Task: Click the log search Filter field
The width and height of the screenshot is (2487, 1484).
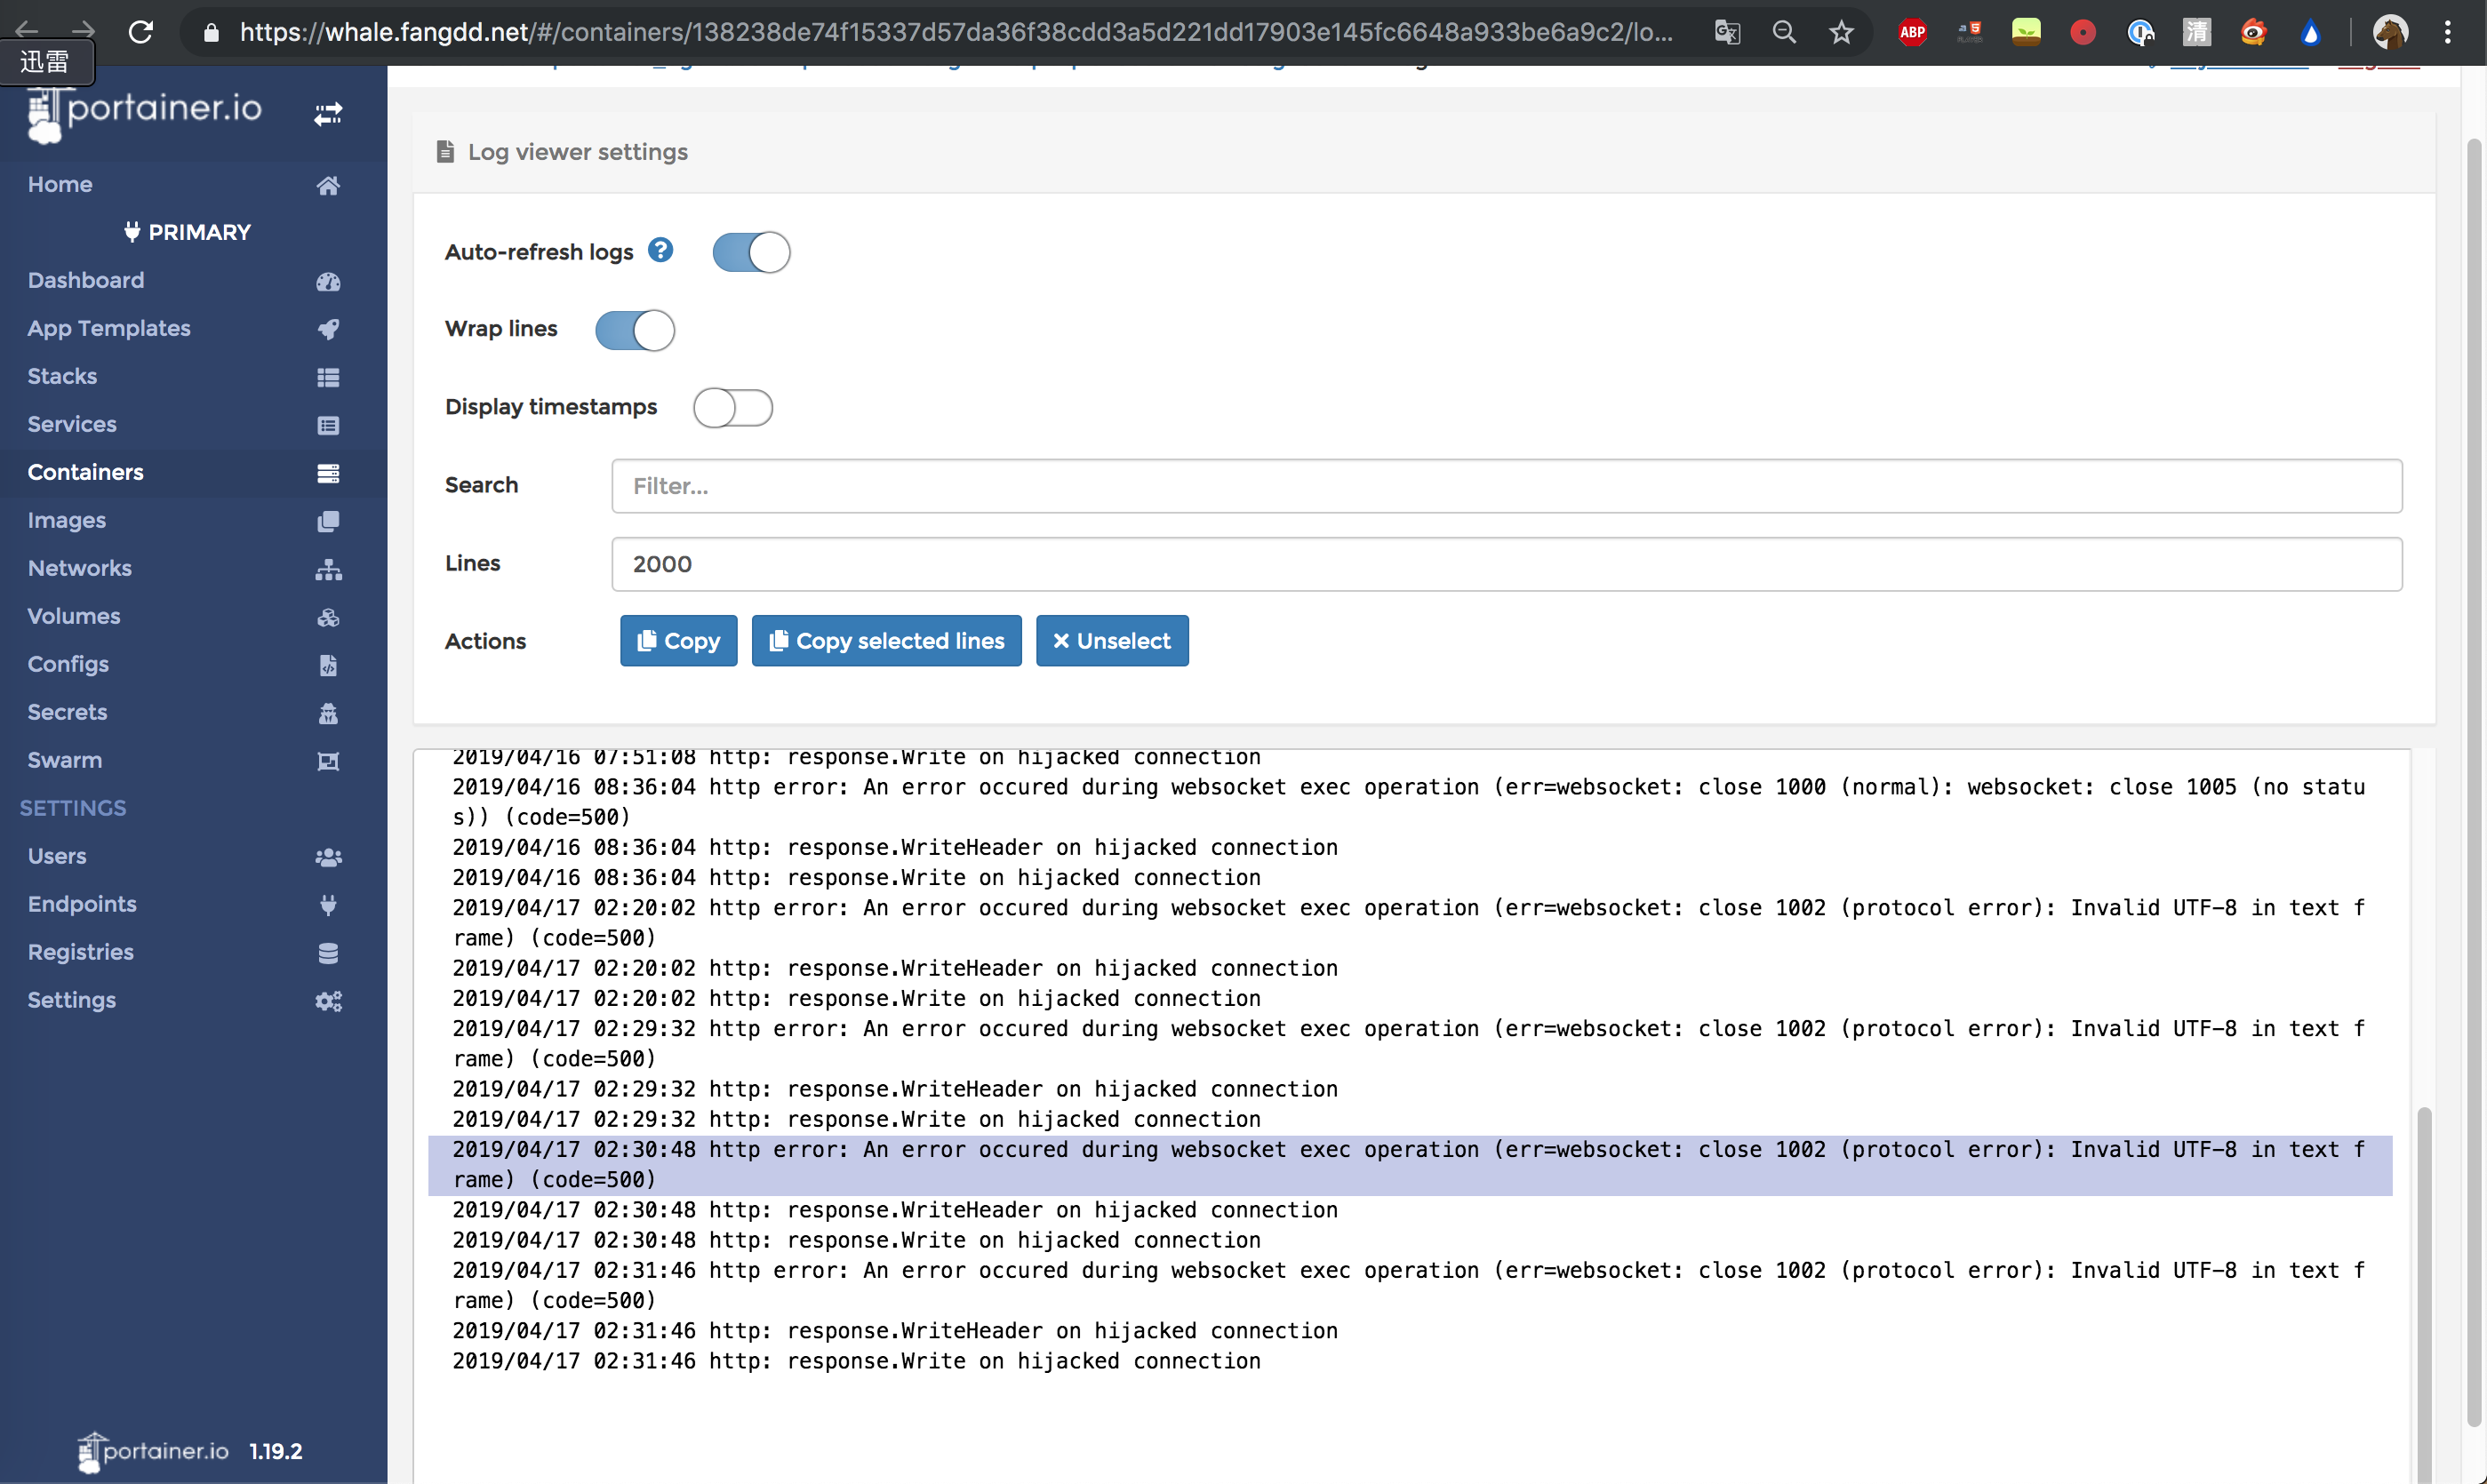Action: (1200, 486)
